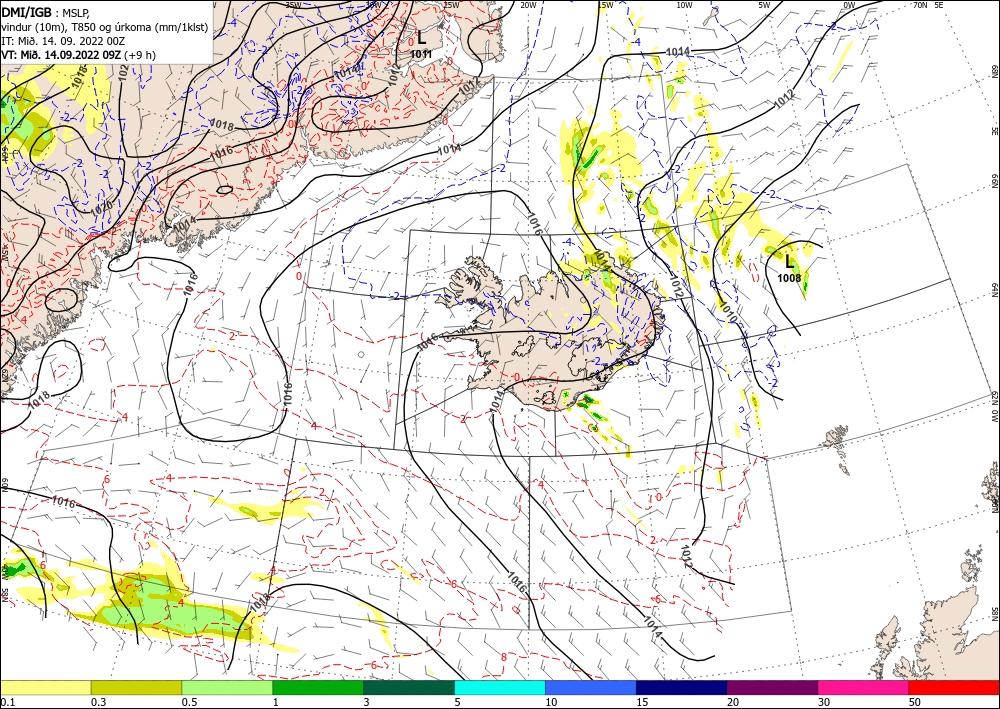Click the pink 30–50 legend swatch
Image resolution: width=1000 pixels, height=709 pixels.
pyautogui.click(x=864, y=687)
